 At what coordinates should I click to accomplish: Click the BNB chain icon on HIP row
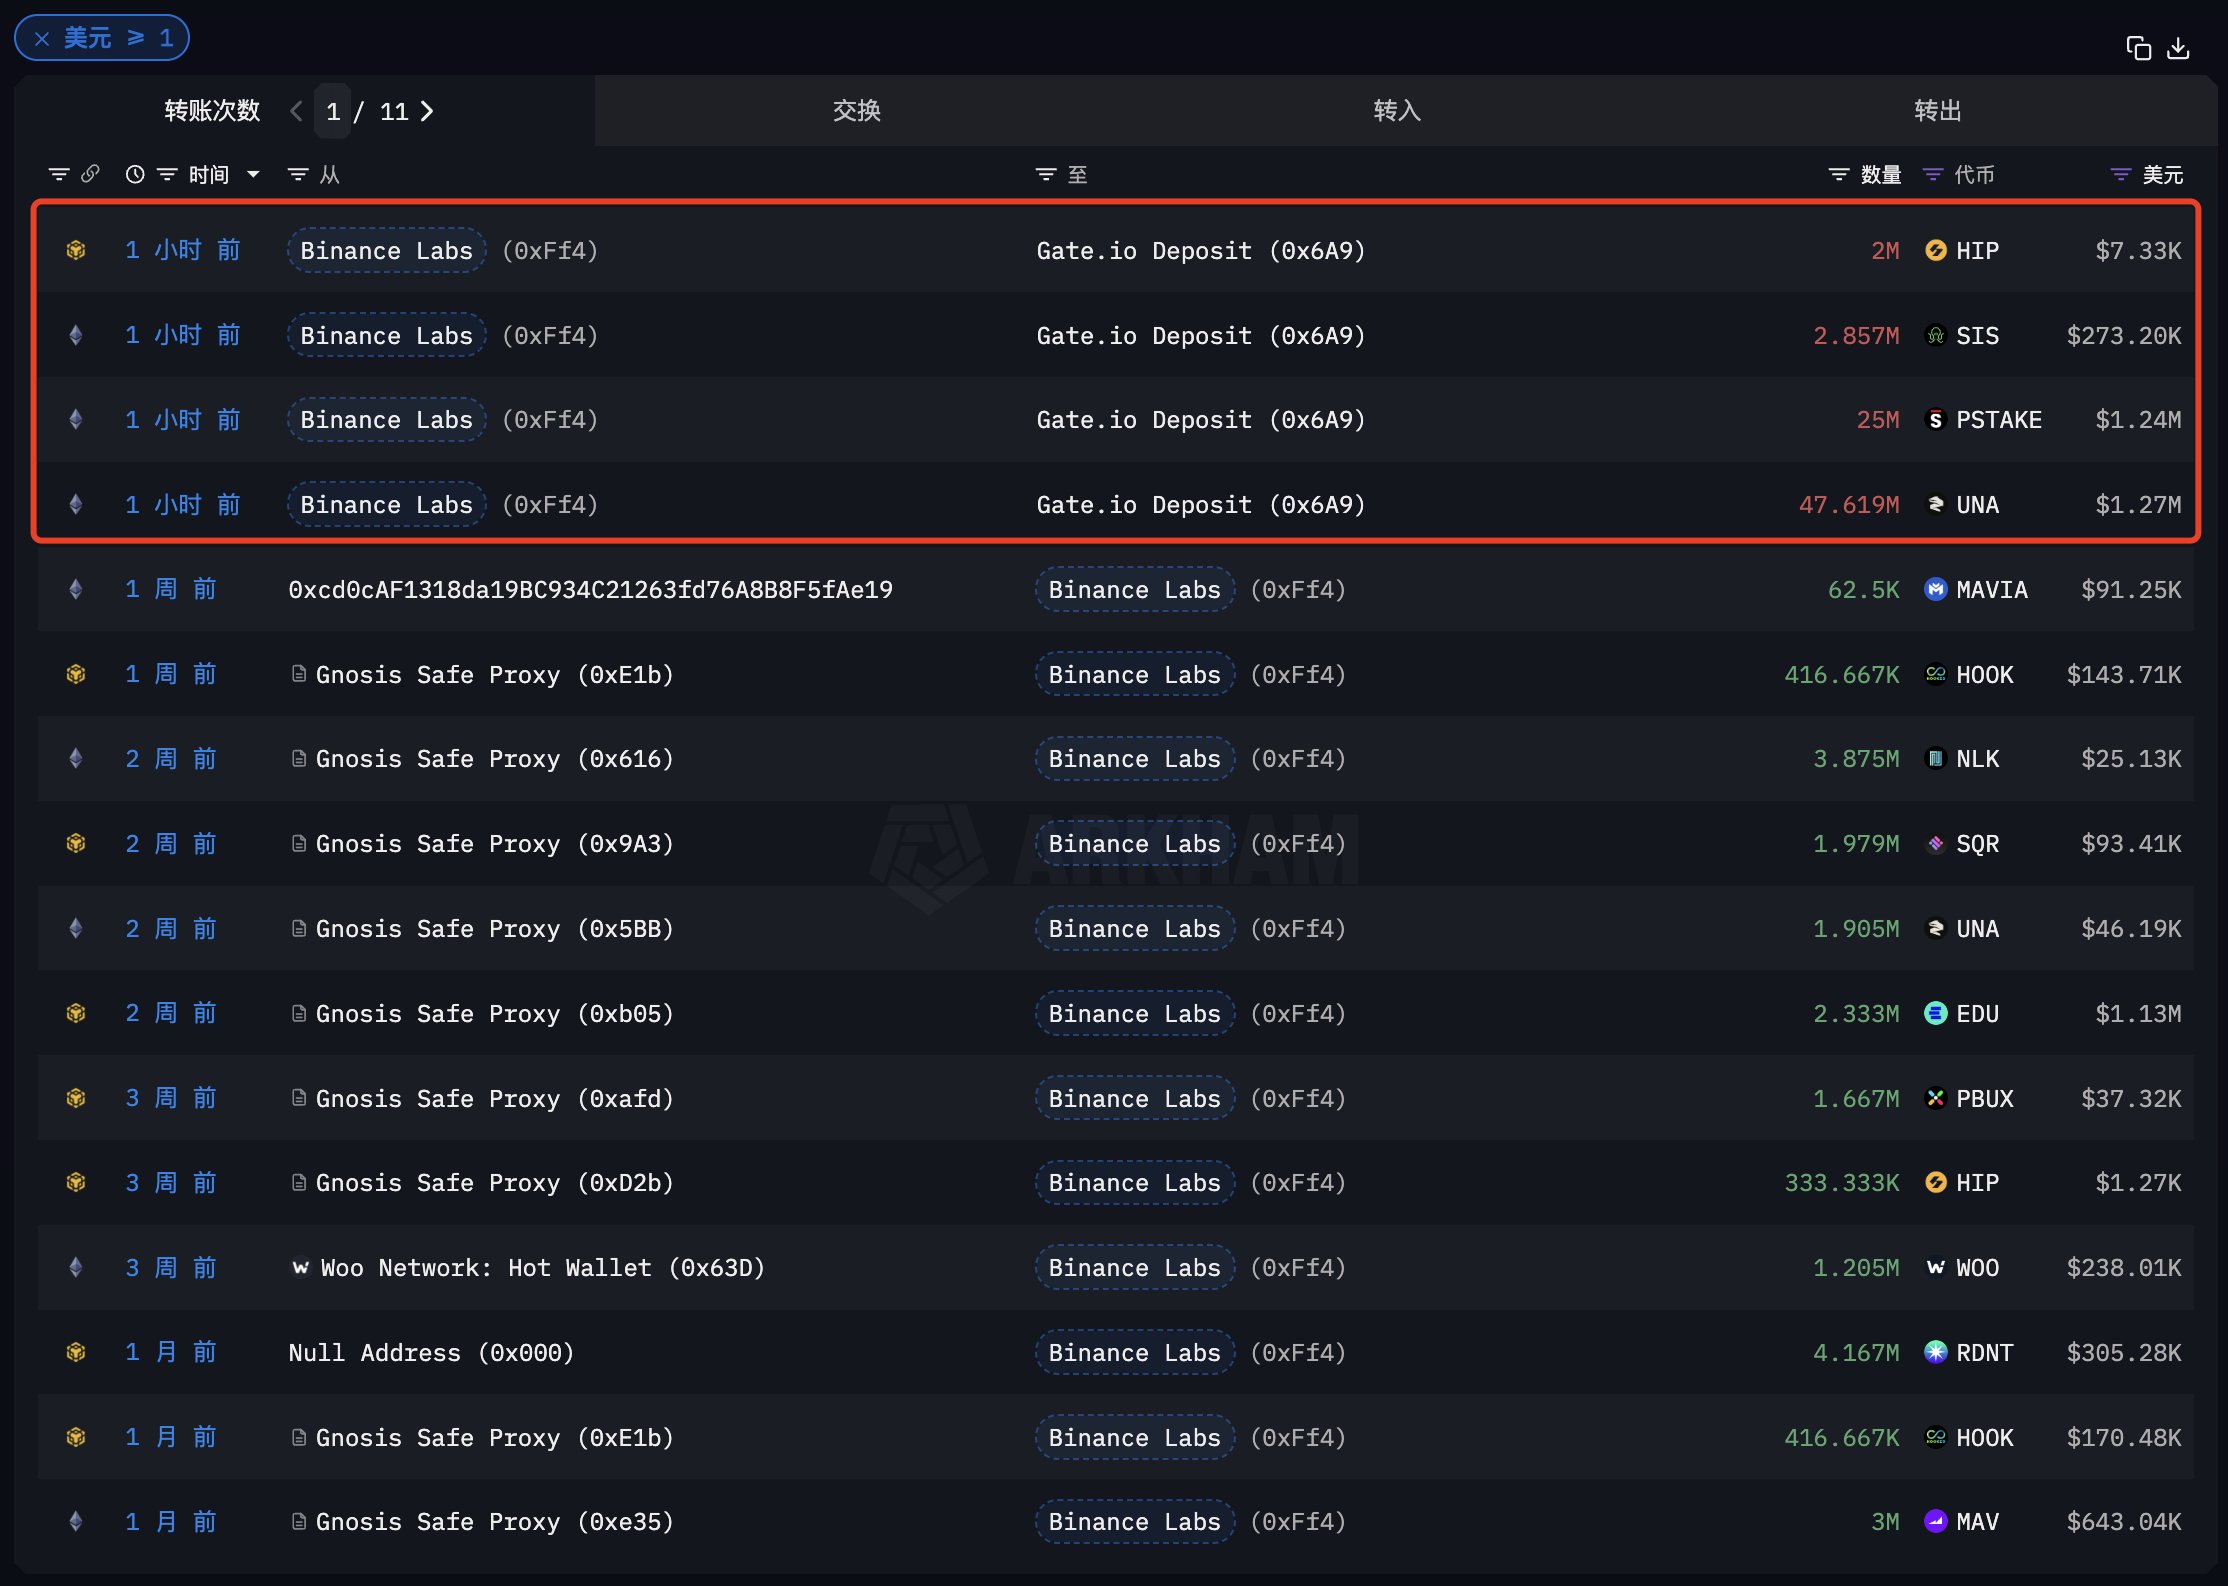point(76,250)
